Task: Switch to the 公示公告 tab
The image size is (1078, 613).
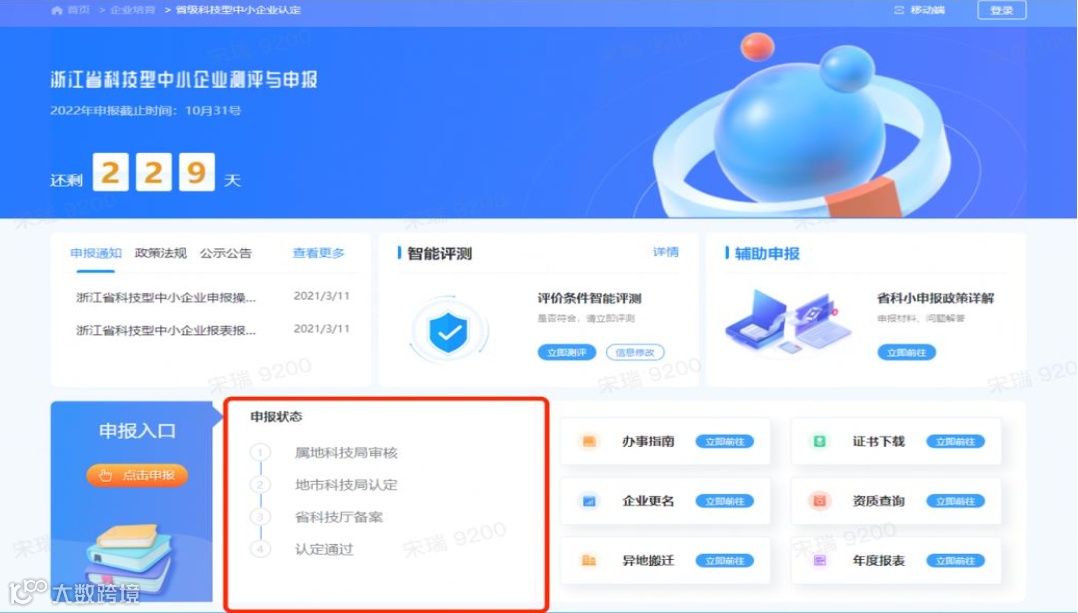Action: 226,253
